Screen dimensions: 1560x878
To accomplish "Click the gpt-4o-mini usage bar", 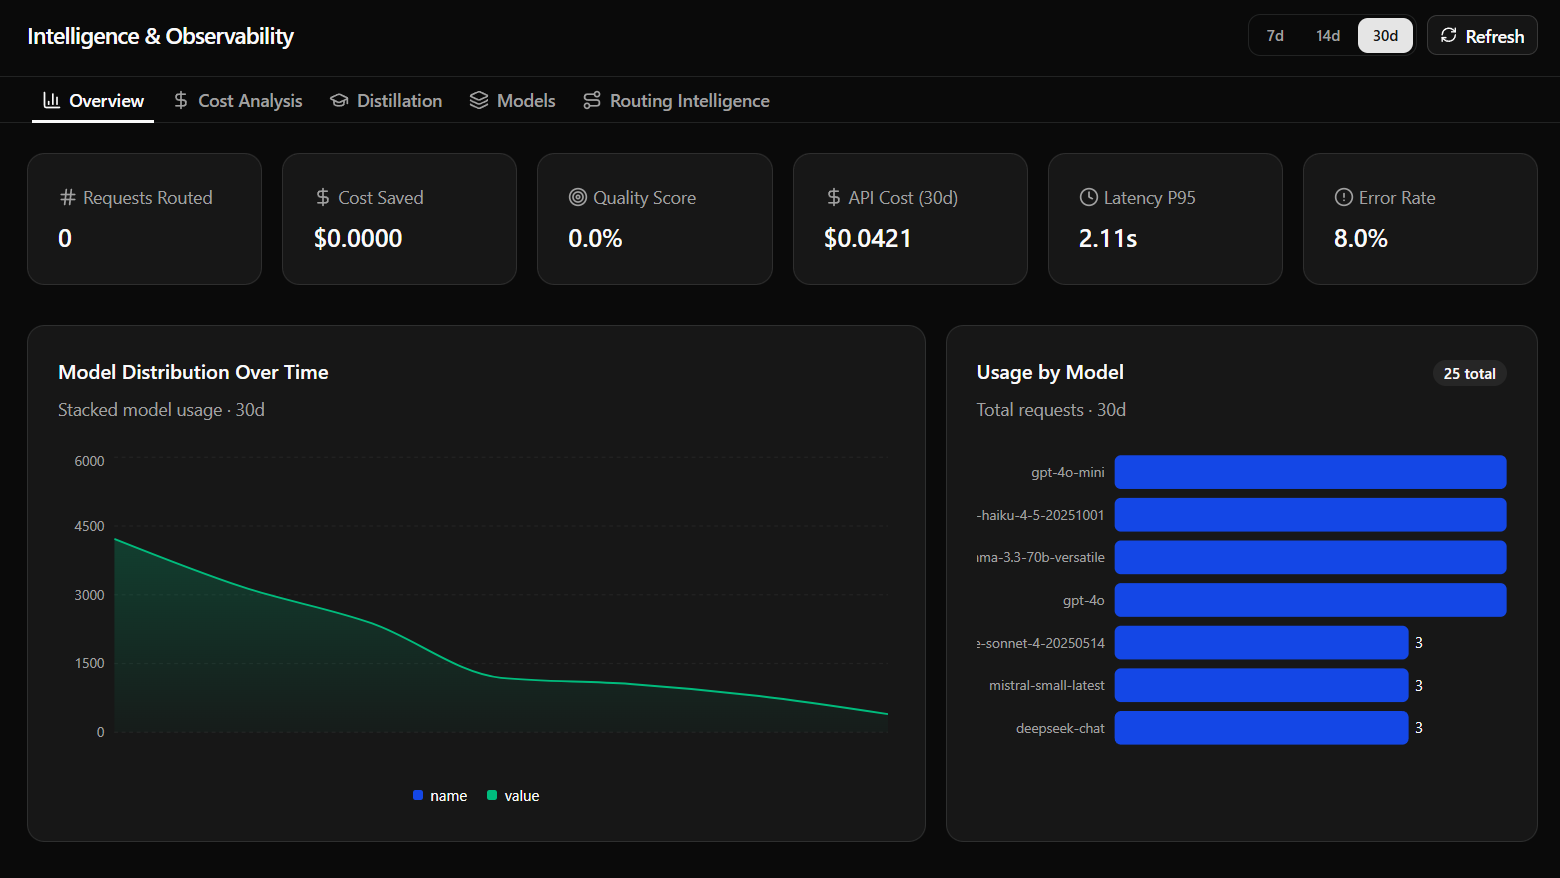I will point(1310,472).
